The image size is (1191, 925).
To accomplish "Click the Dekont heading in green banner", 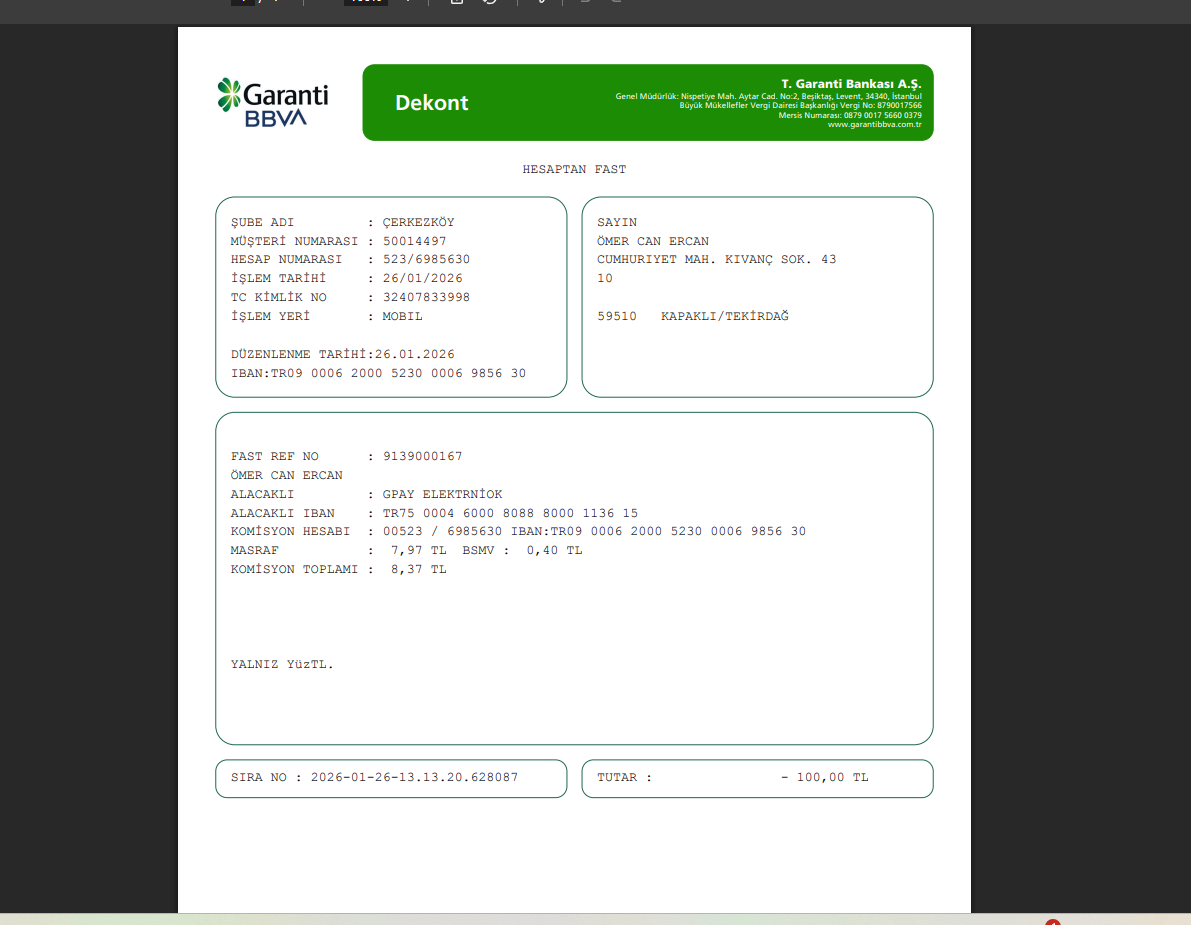I will (x=431, y=103).
